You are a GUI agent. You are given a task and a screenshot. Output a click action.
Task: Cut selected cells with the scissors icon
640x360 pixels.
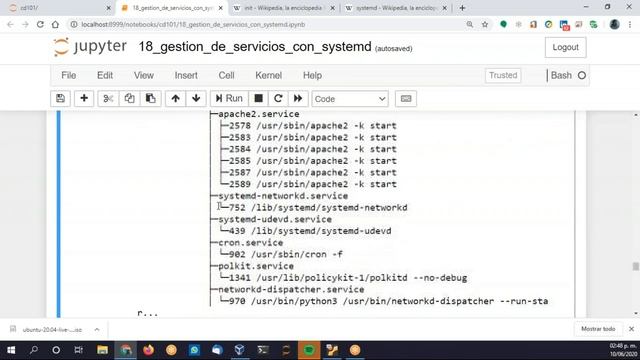108,98
